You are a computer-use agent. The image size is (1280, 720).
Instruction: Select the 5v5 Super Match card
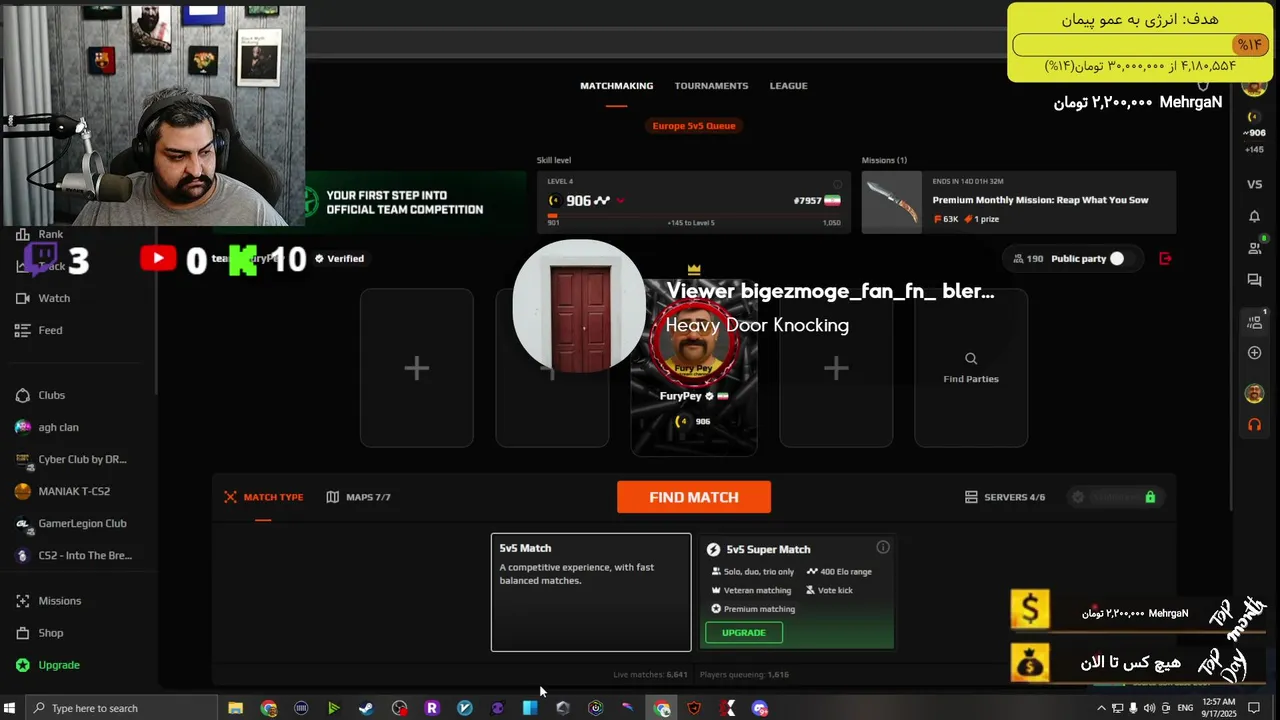797,592
